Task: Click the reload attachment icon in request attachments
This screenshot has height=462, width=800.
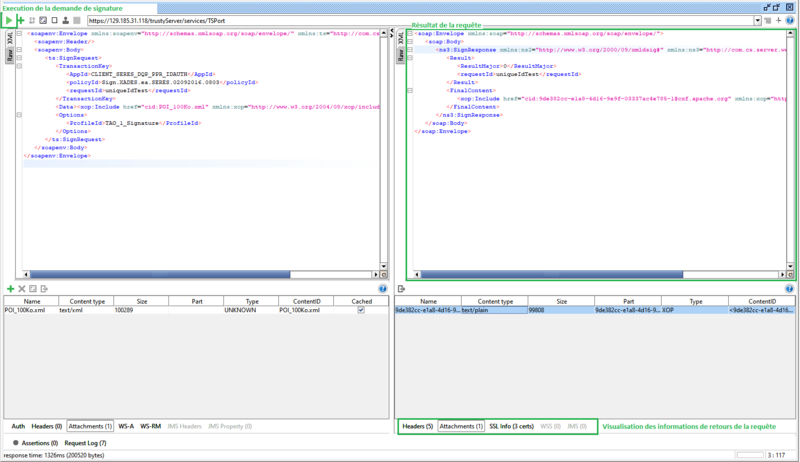Action: (x=33, y=289)
